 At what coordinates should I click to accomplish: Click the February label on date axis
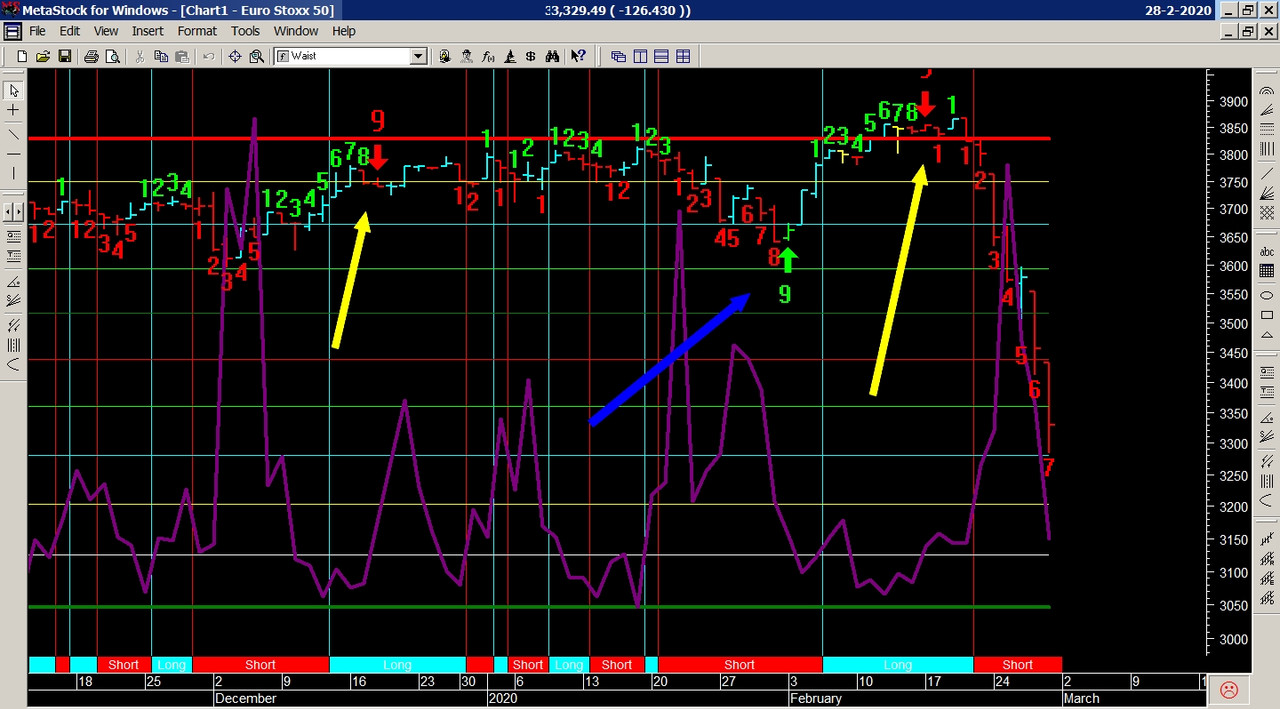pos(815,698)
